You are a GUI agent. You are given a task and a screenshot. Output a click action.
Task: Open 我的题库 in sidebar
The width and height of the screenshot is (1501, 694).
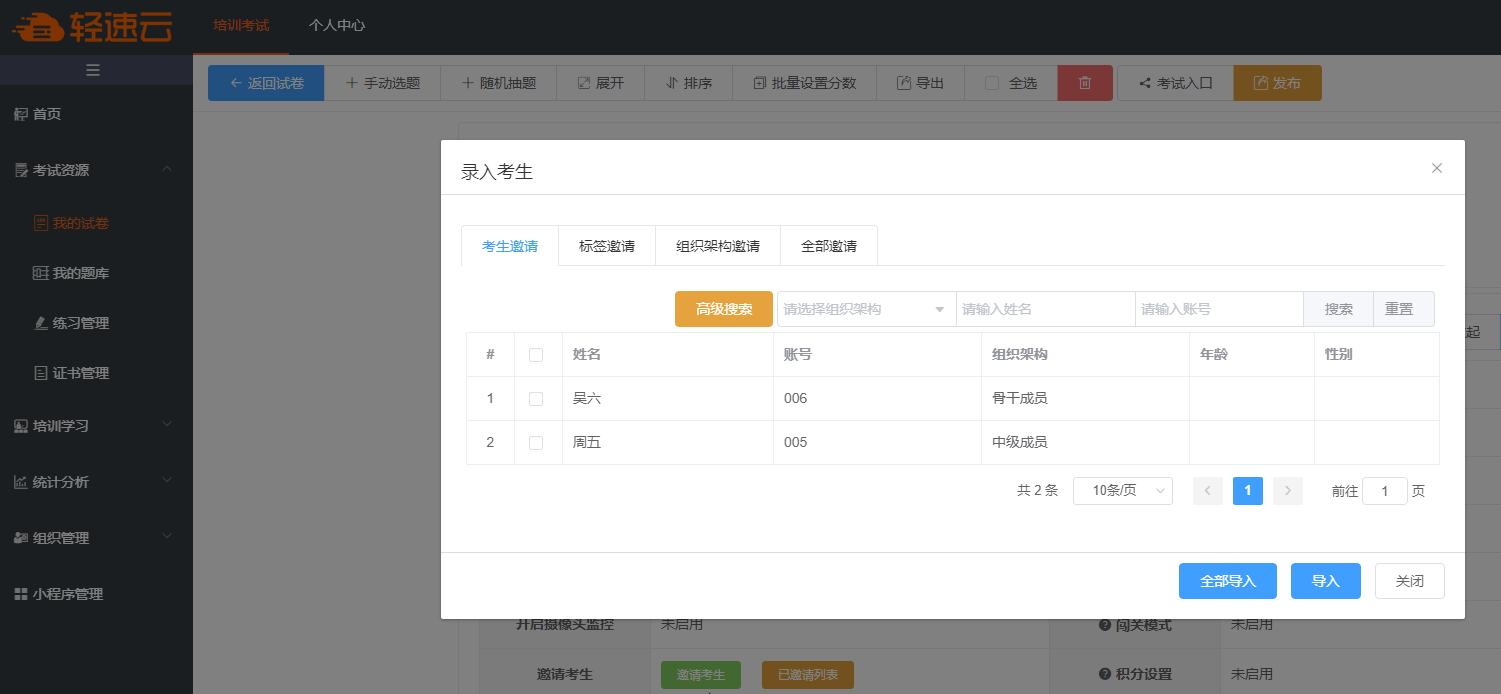tap(80, 273)
